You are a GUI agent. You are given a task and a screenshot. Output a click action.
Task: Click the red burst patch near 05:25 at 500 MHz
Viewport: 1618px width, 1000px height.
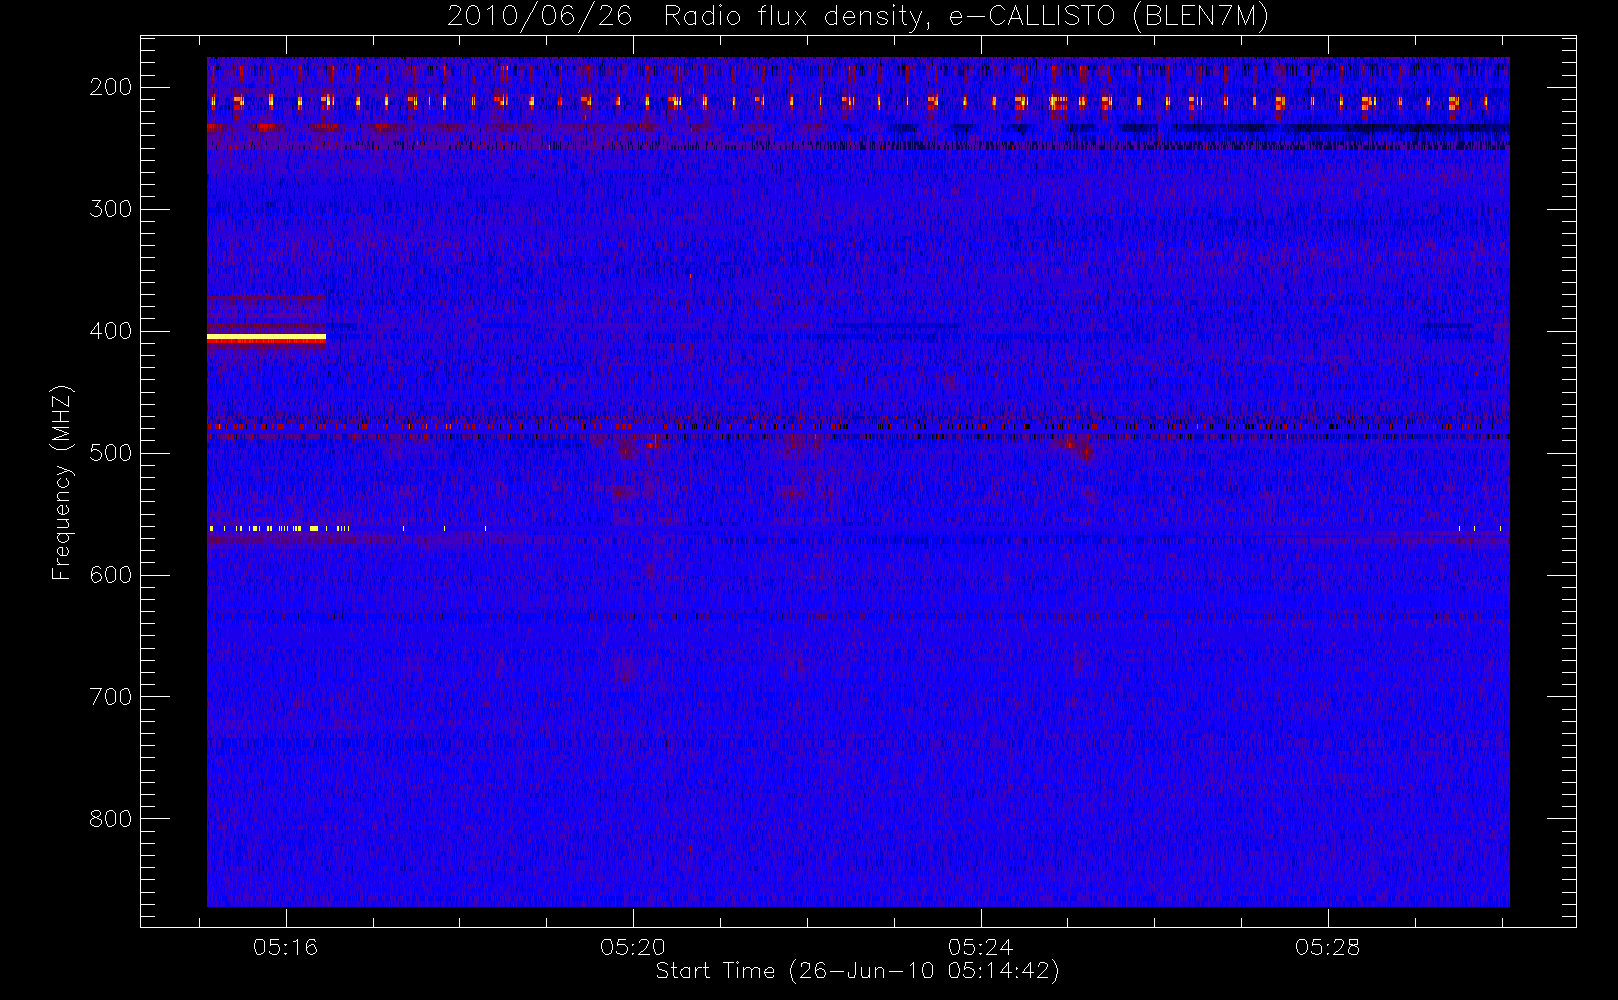[x=1079, y=447]
